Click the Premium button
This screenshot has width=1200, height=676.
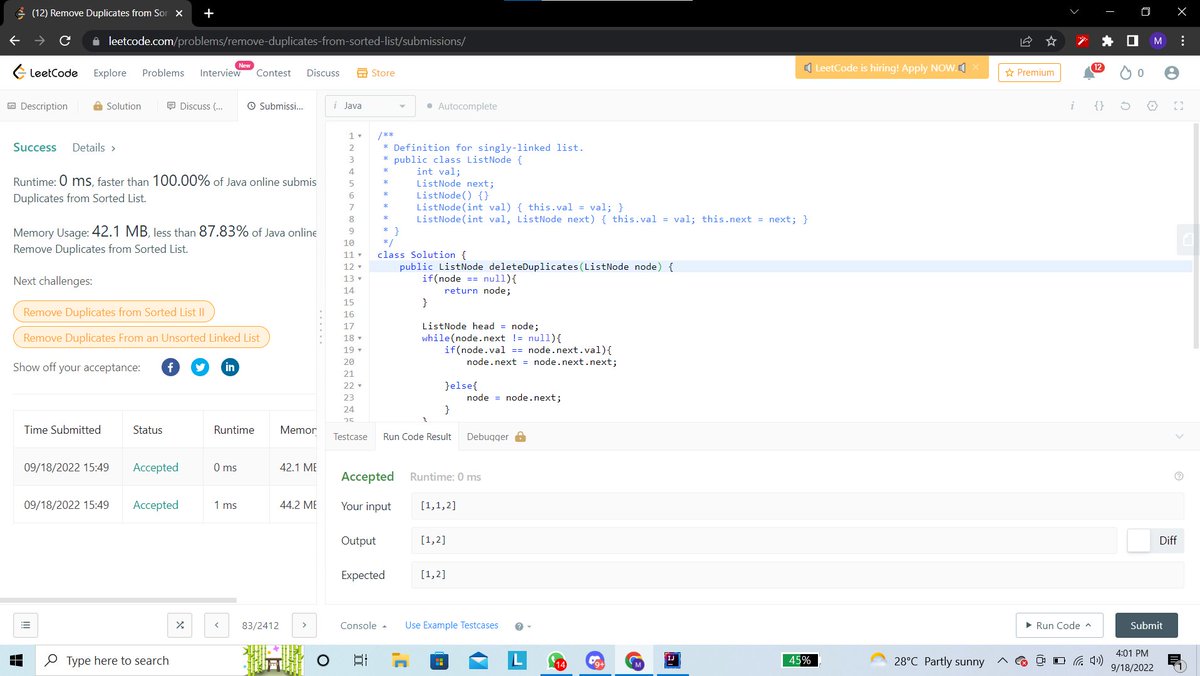[x=1030, y=72]
